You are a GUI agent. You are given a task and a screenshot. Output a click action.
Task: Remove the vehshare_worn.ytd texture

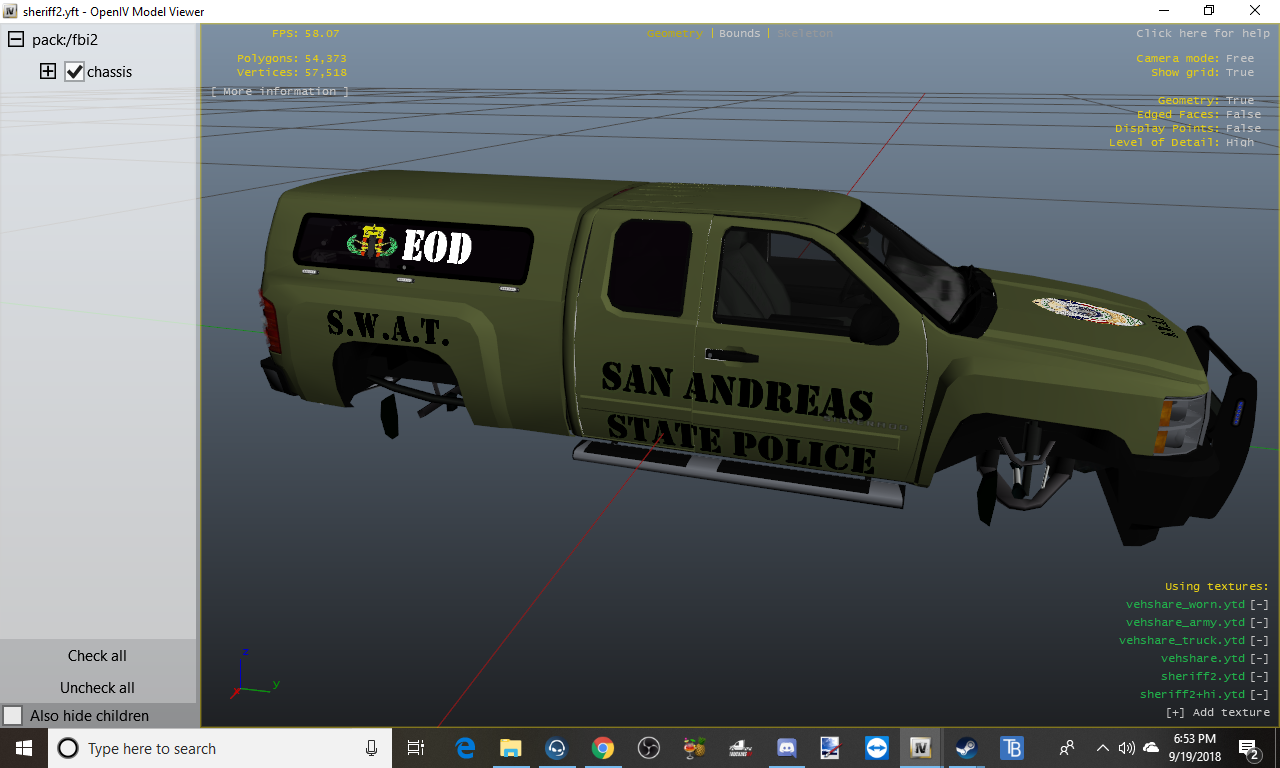click(x=1259, y=605)
